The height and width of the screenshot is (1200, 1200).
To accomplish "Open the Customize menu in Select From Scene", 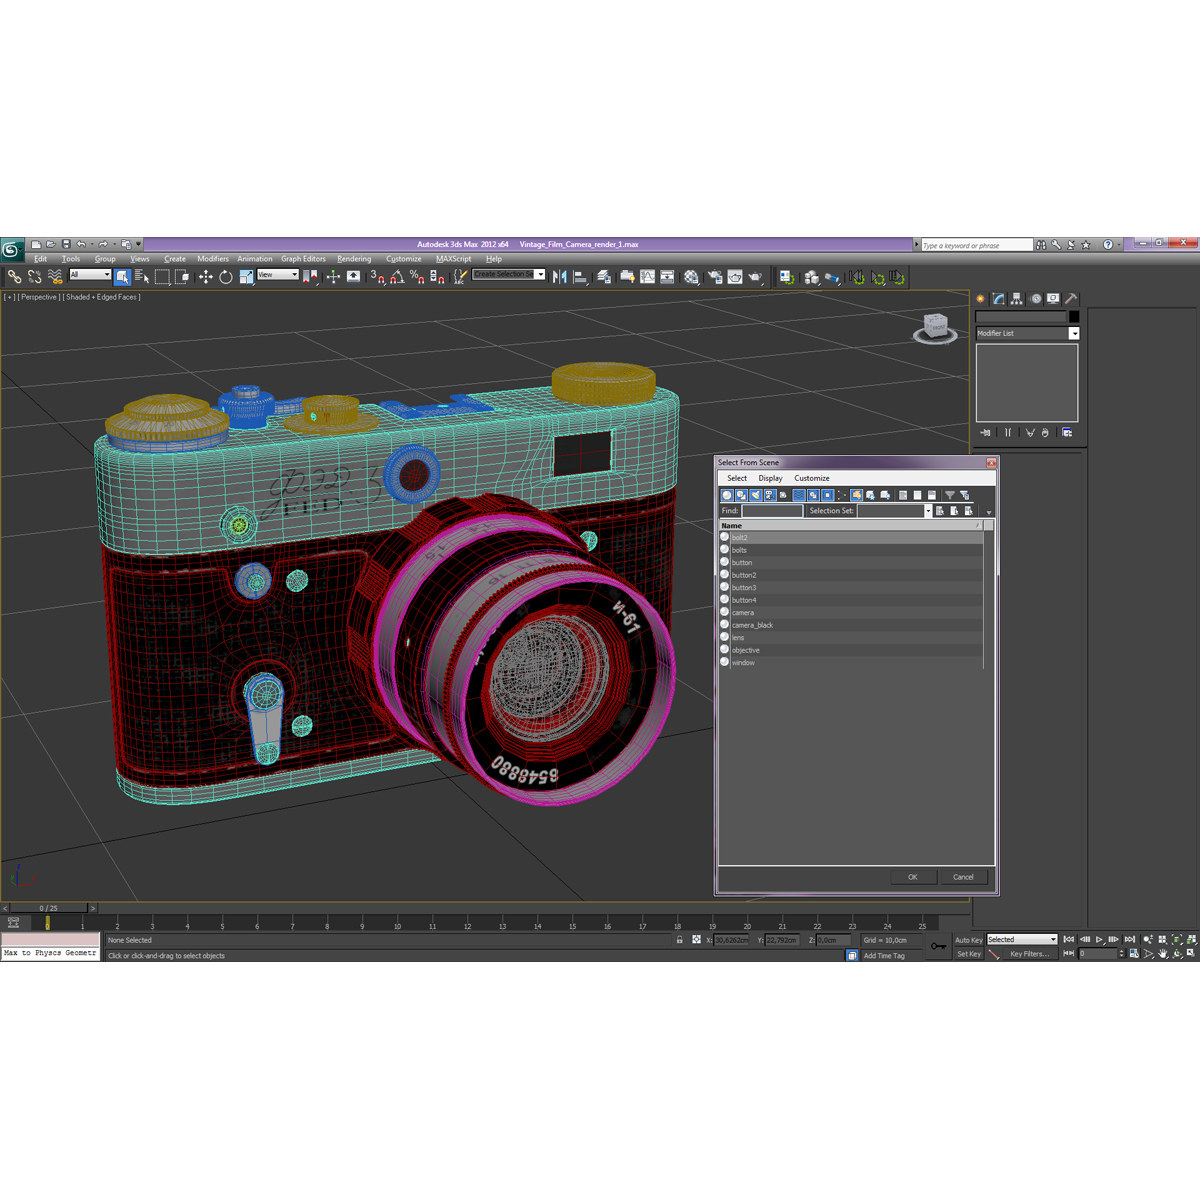I will [x=812, y=478].
